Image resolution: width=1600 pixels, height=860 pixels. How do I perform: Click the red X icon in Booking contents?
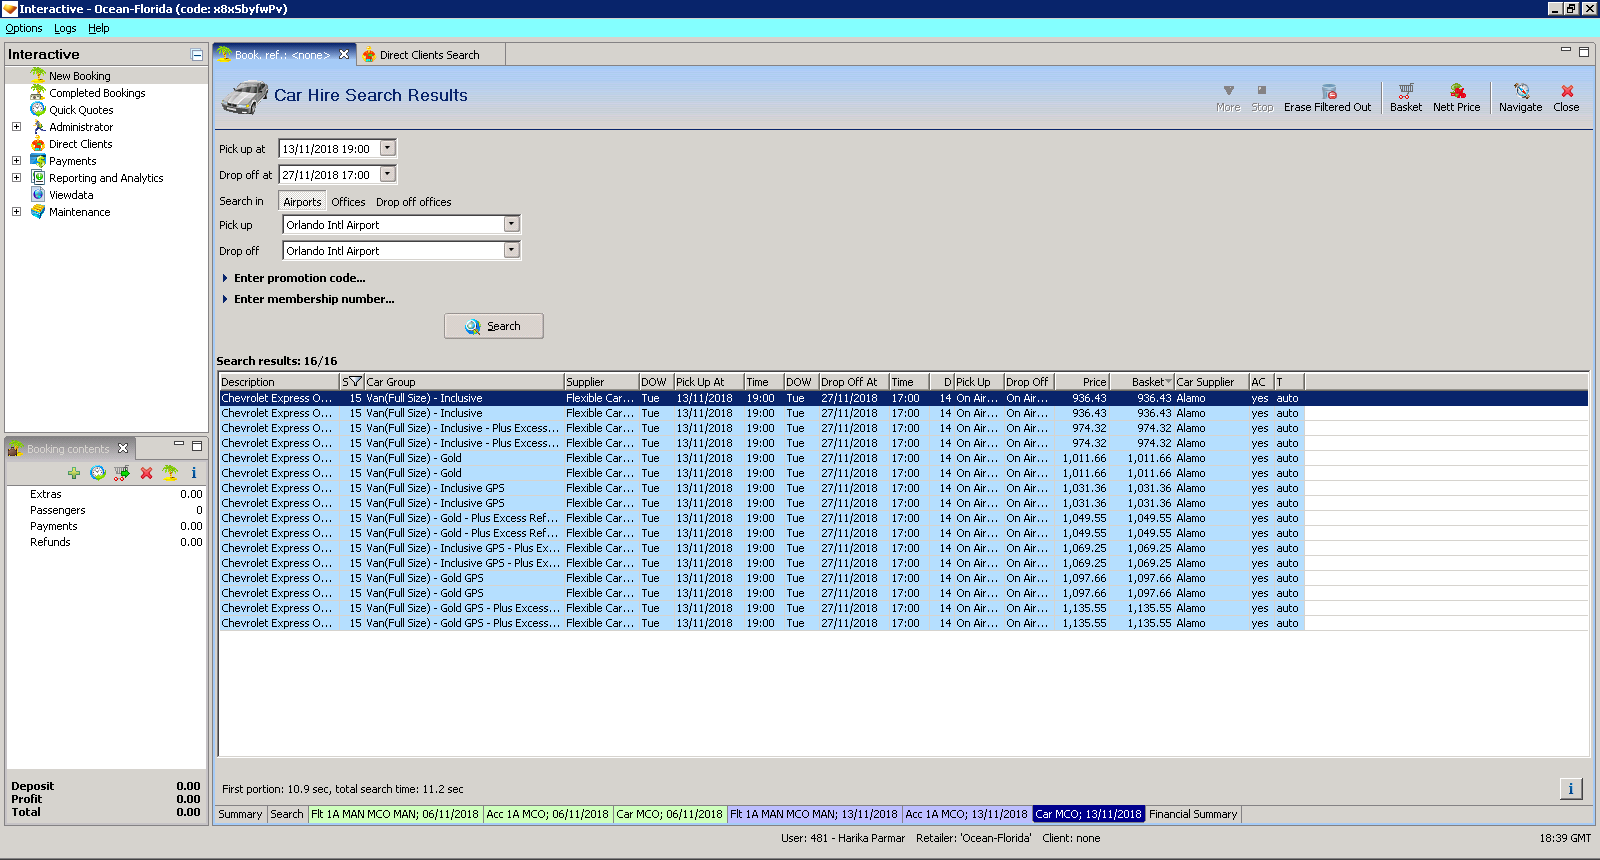tap(146, 473)
